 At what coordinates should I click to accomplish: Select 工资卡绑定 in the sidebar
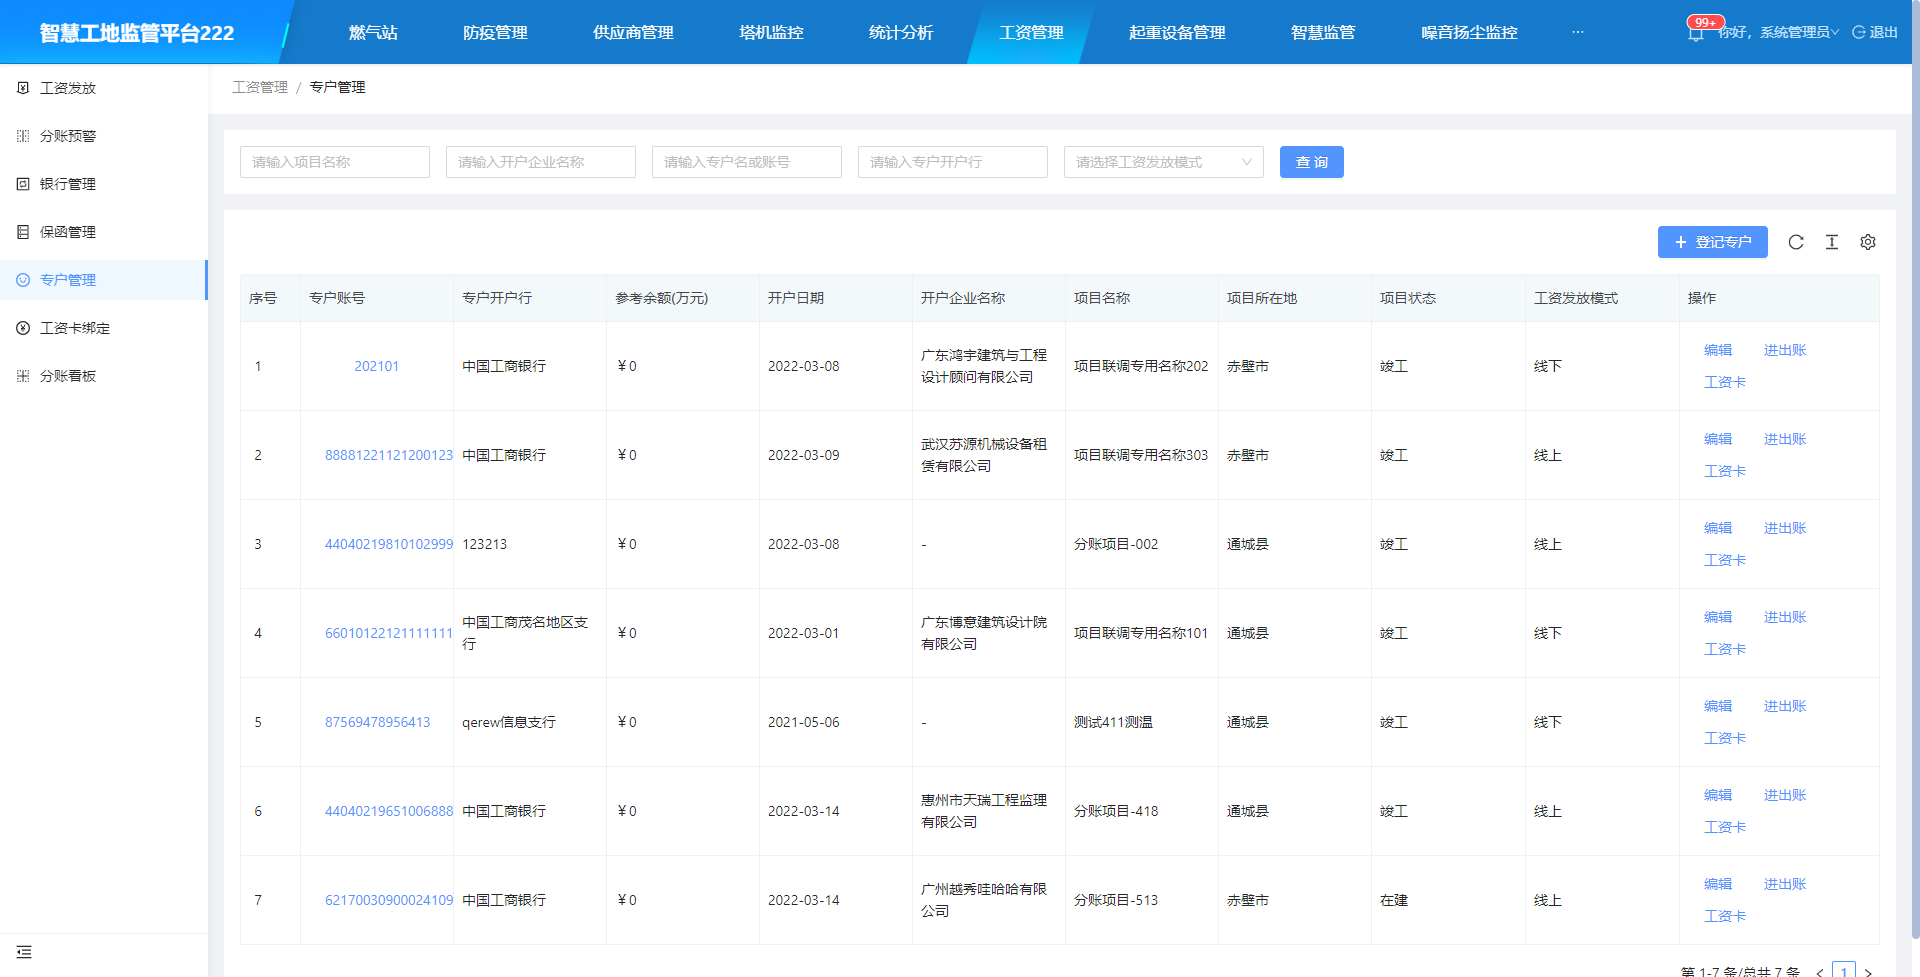[104, 328]
